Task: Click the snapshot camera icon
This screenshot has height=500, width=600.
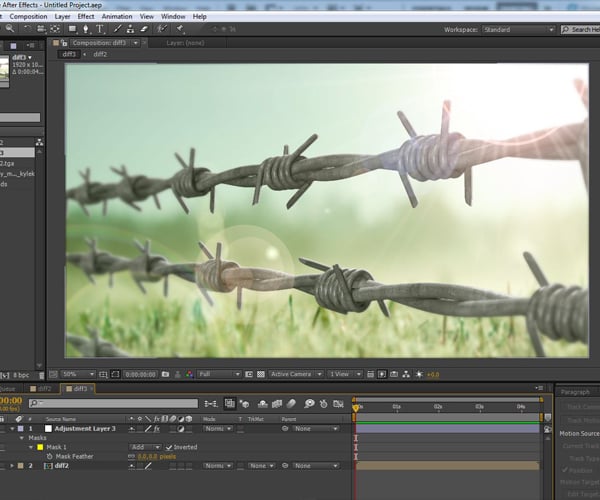Action: [x=165, y=374]
